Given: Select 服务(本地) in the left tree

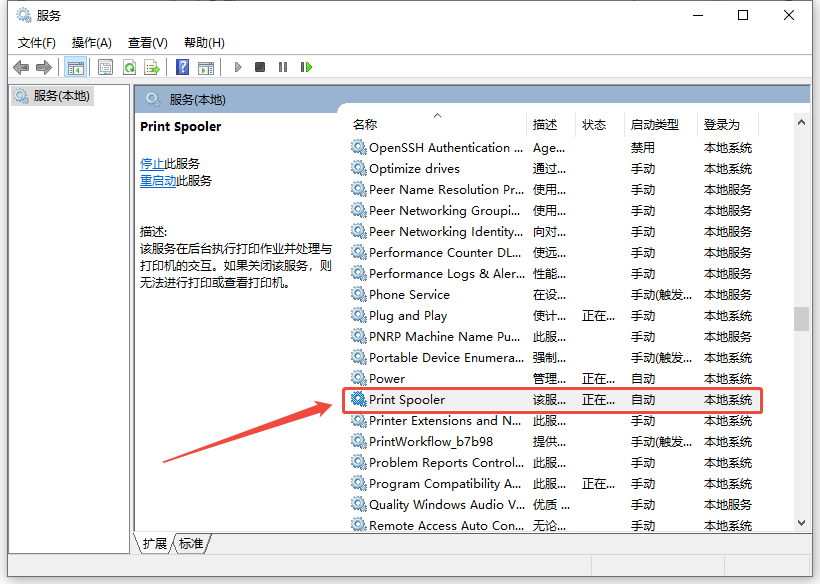Looking at the screenshot, I should (52, 96).
